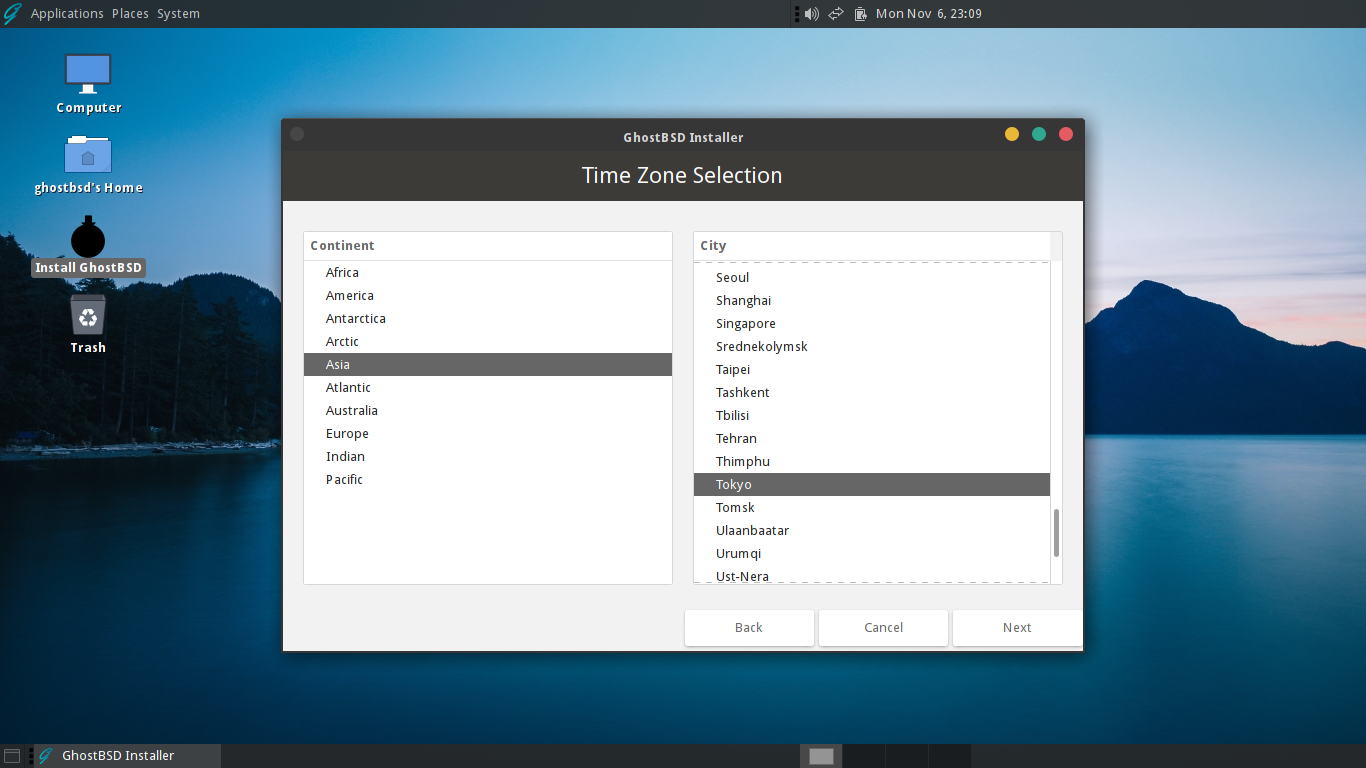Image resolution: width=1366 pixels, height=768 pixels.
Task: Switch to the first workspace in pager
Action: [821, 756]
